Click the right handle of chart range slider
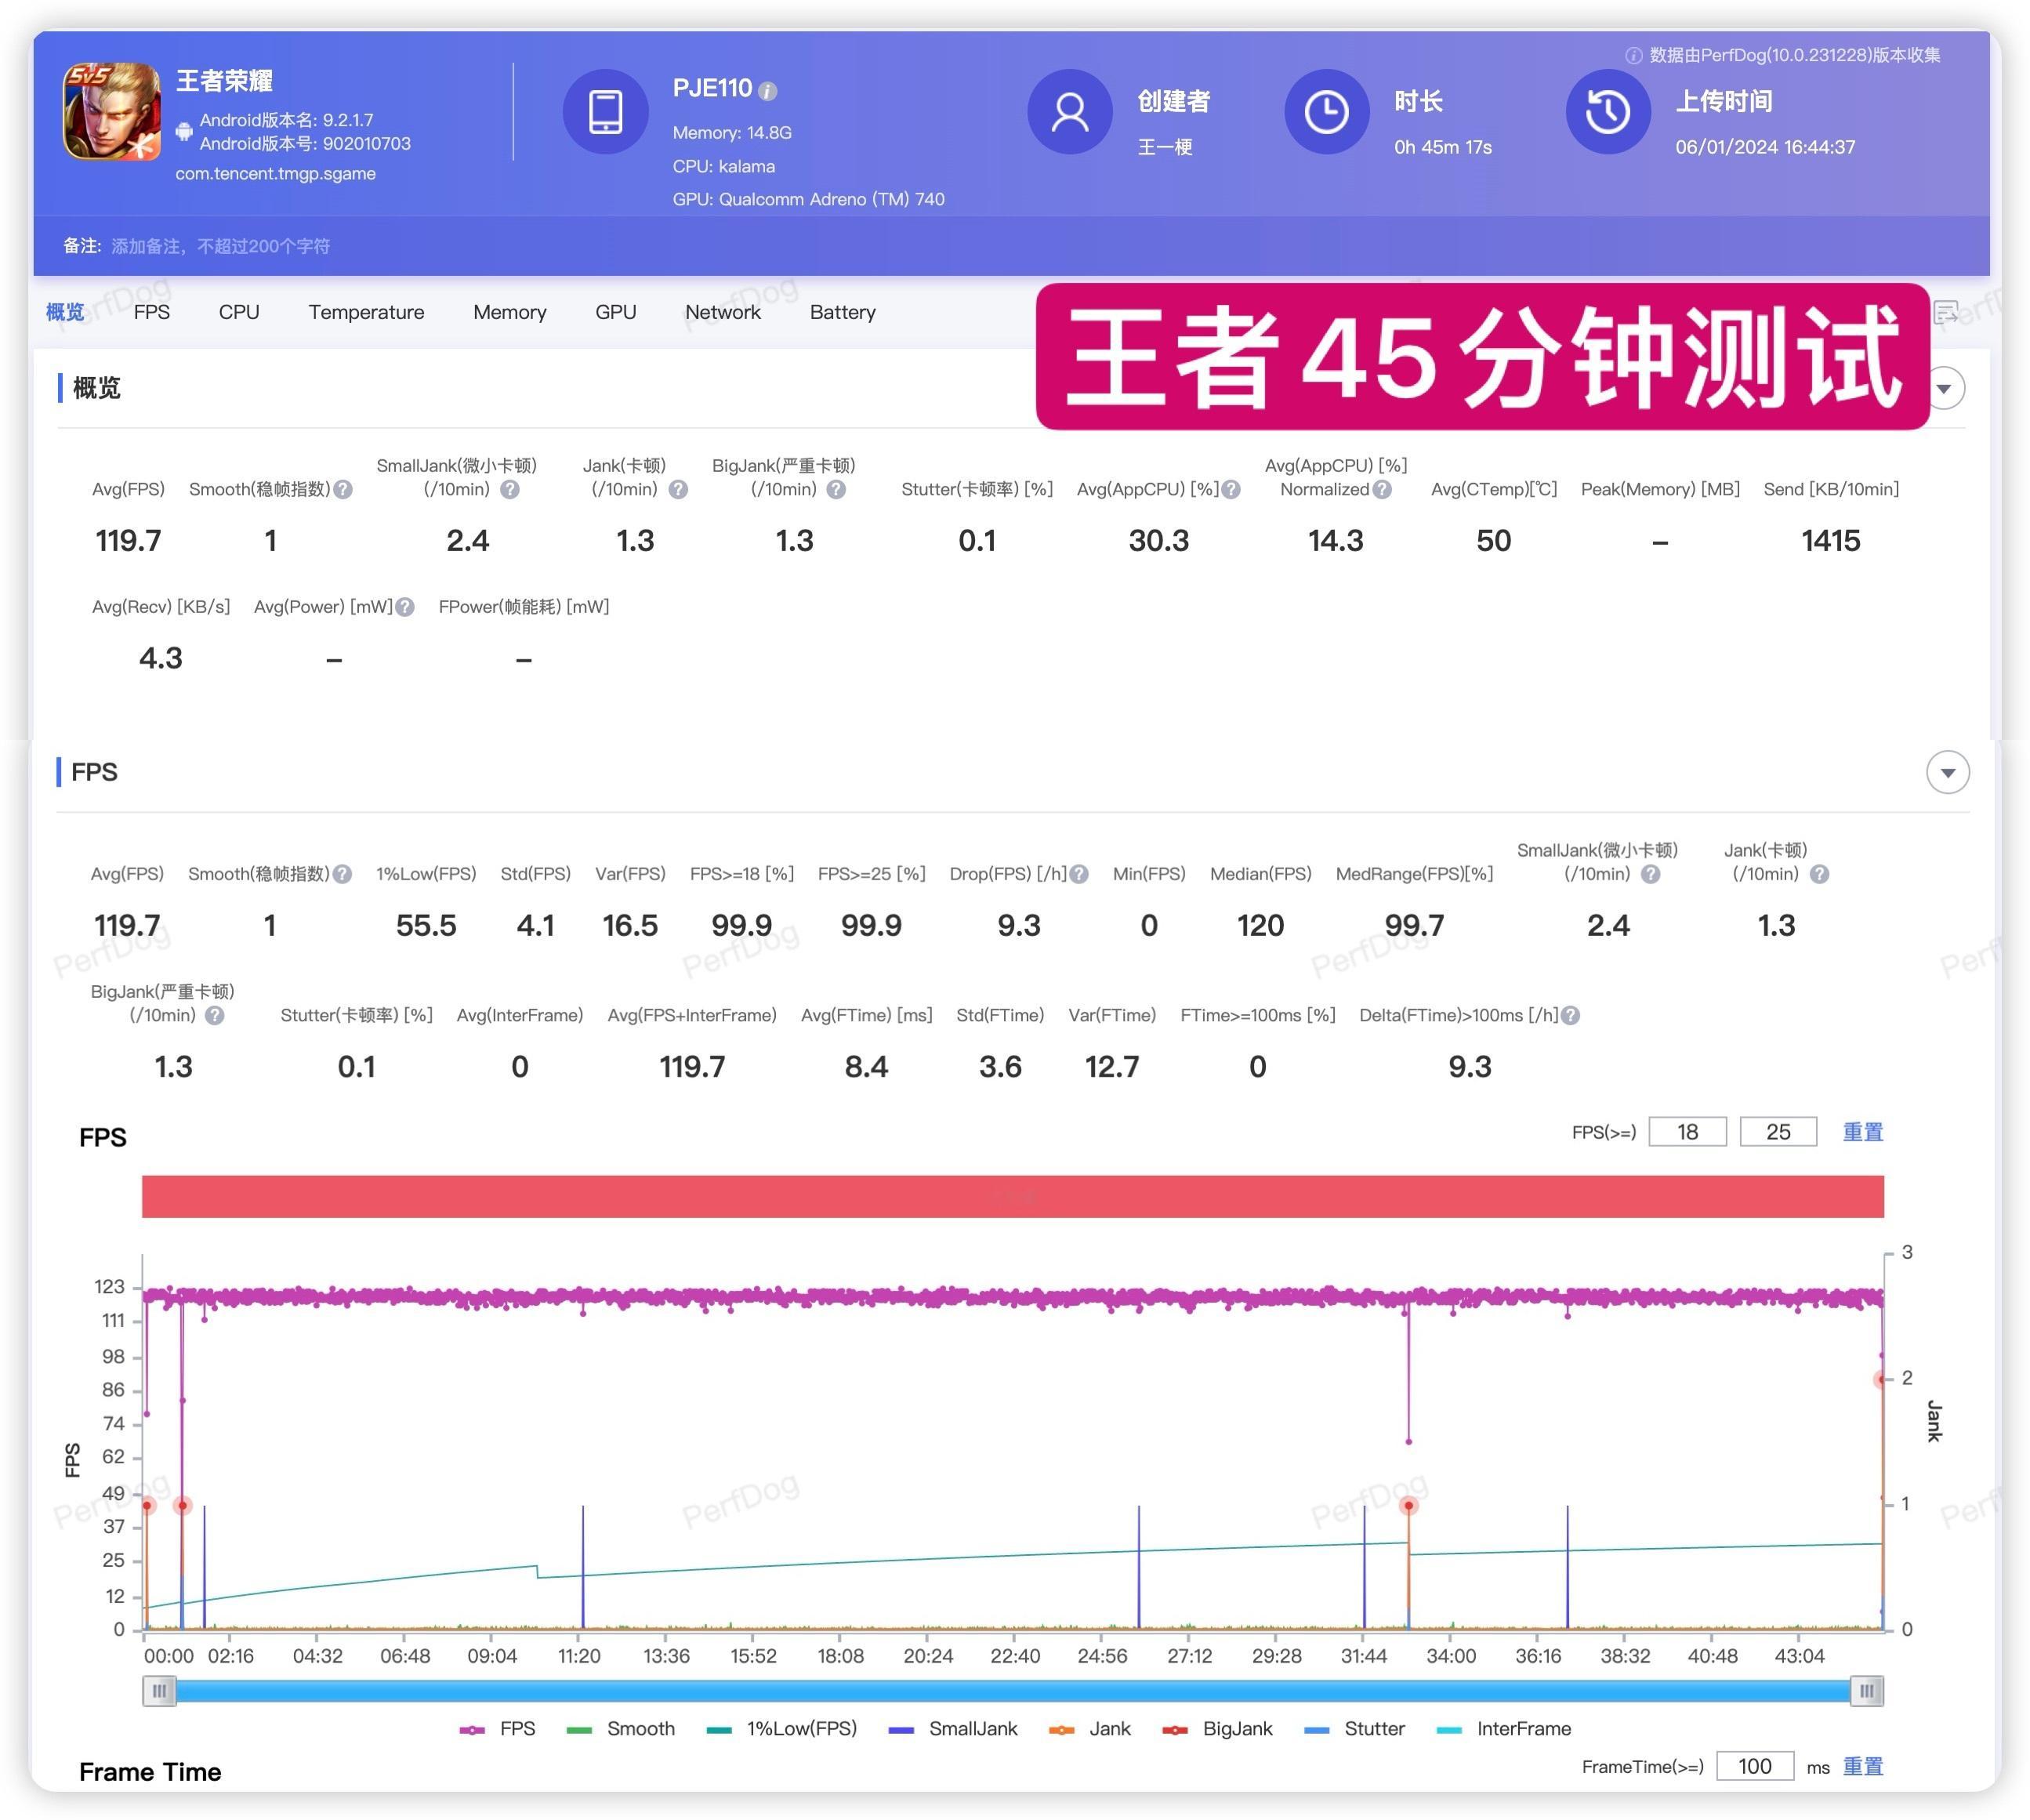This screenshot has height=1820, width=2030. [1867, 1691]
